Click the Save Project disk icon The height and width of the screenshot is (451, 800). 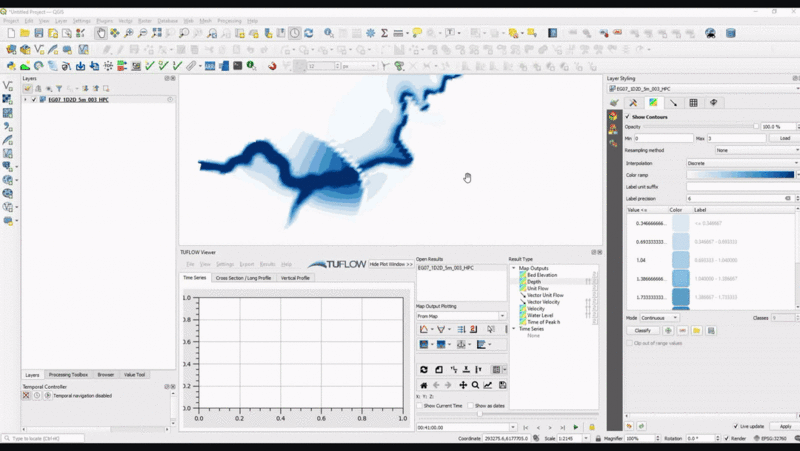[39, 33]
